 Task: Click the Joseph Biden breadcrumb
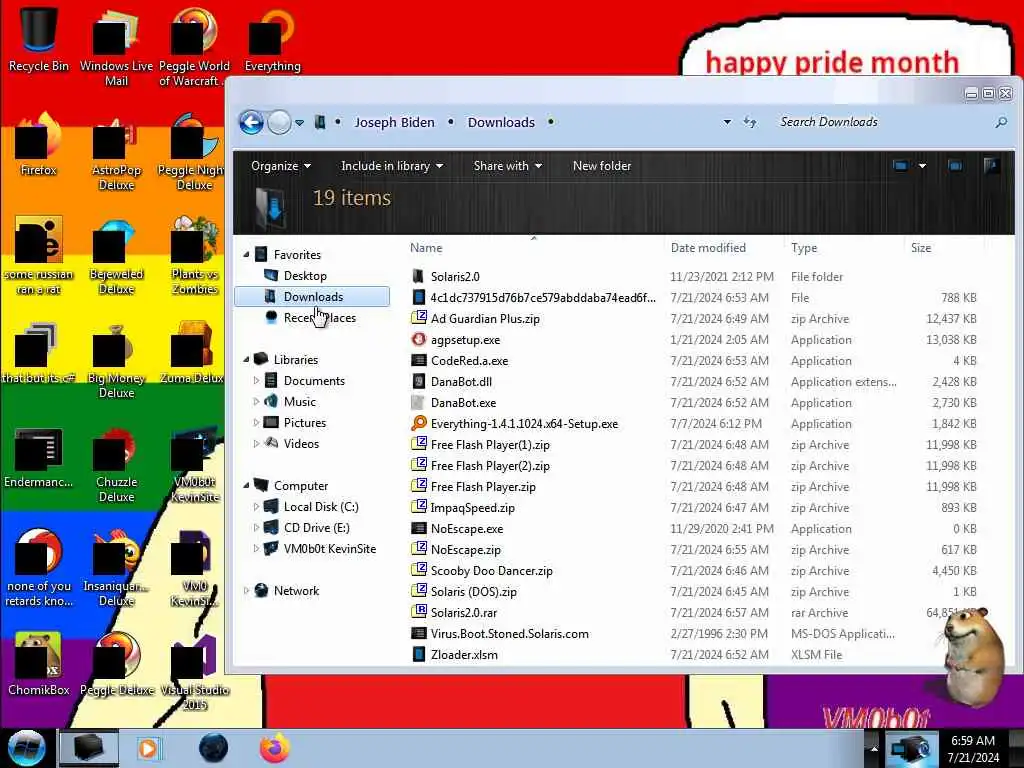coord(394,122)
